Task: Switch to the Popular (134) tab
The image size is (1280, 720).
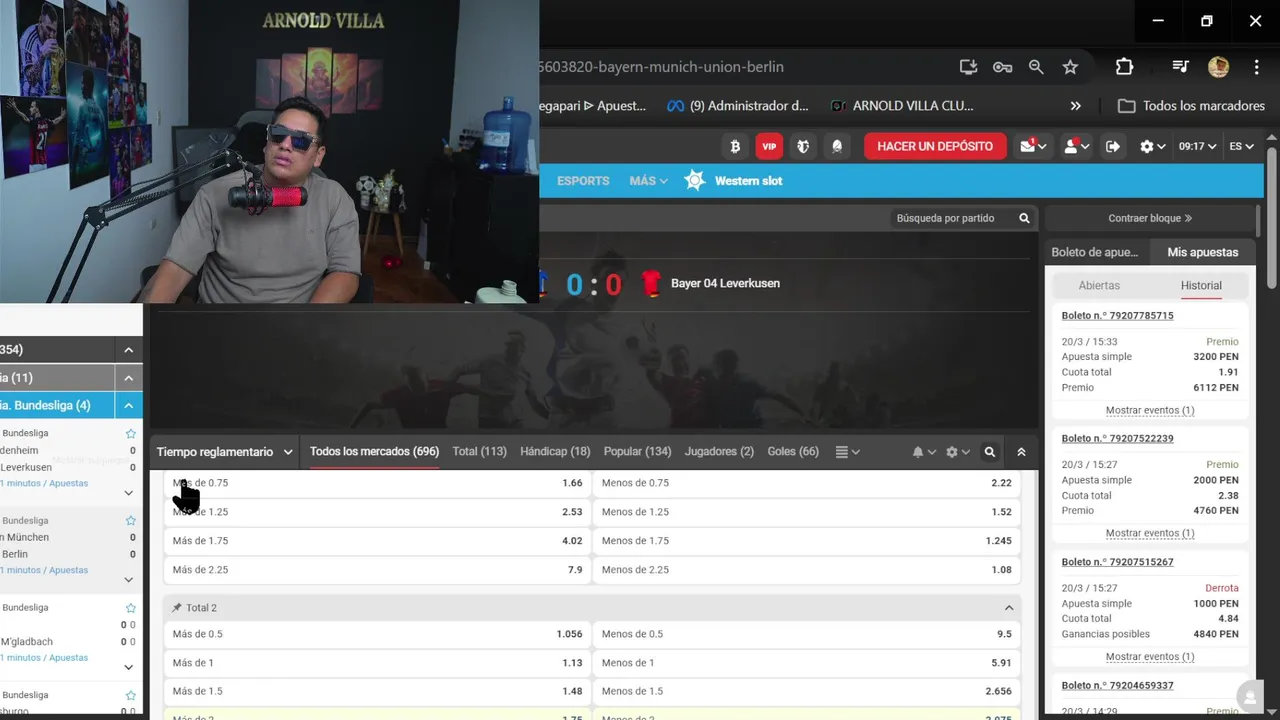Action: [638, 452]
